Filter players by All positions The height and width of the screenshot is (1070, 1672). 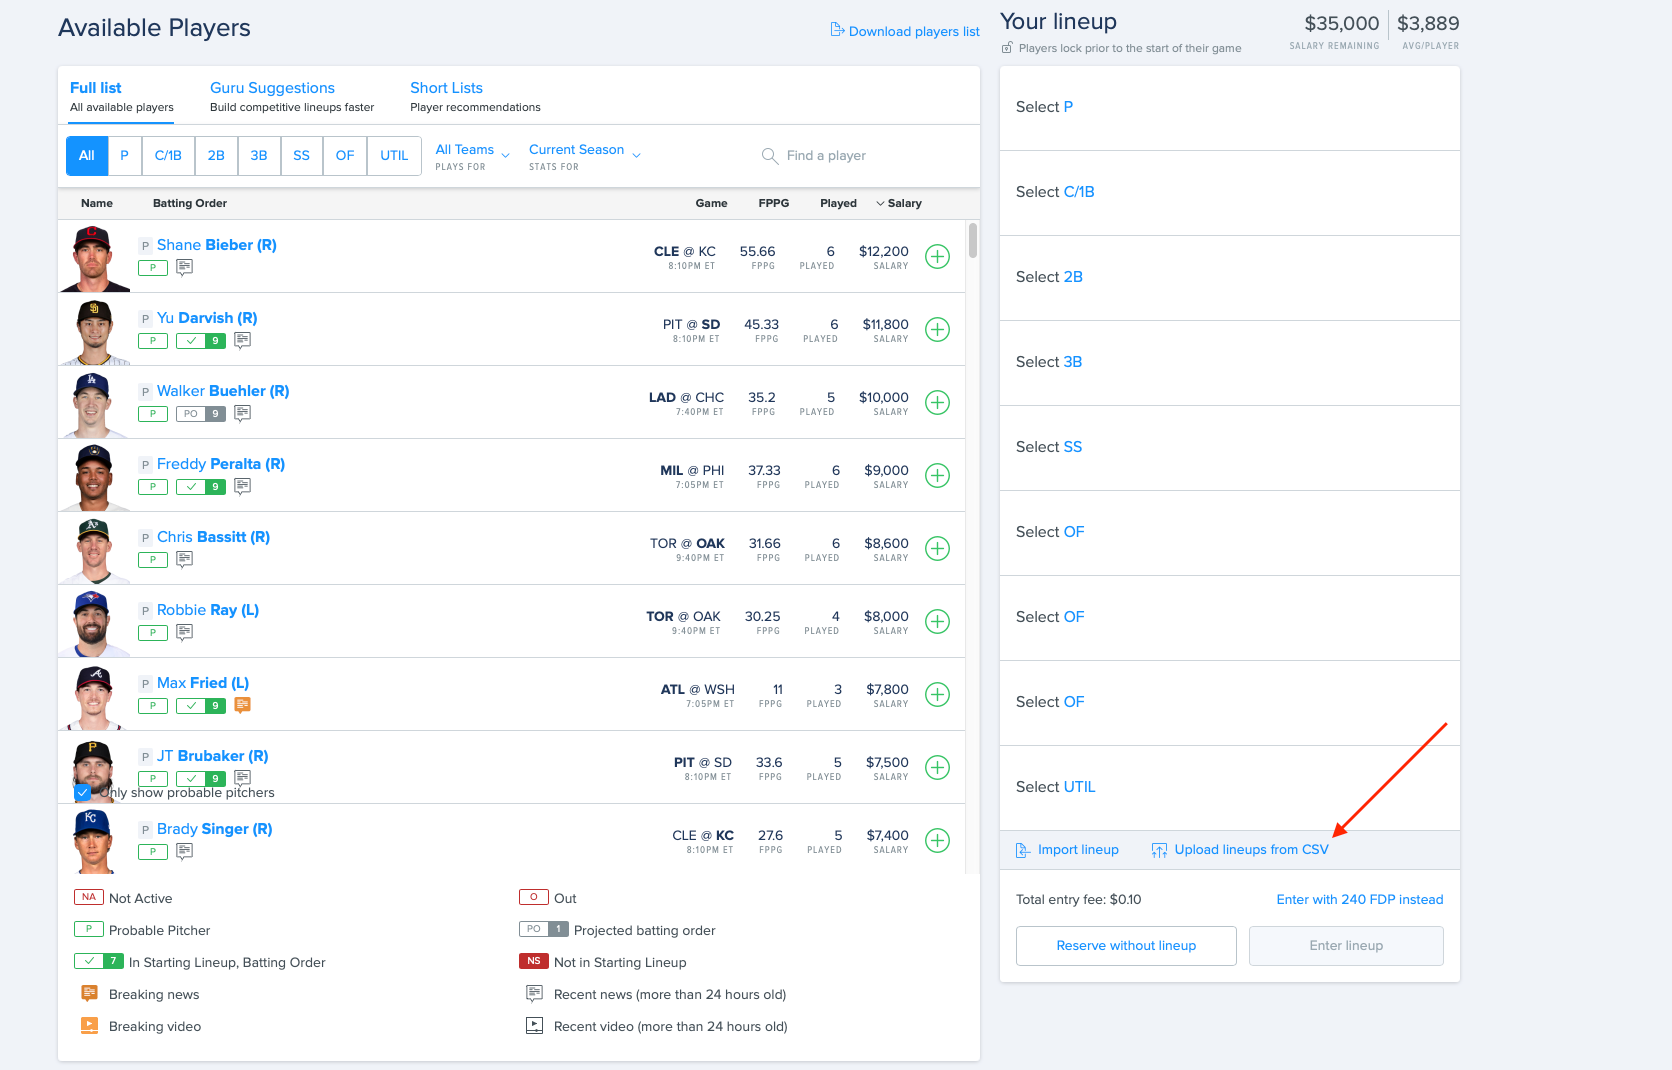pyautogui.click(x=87, y=156)
